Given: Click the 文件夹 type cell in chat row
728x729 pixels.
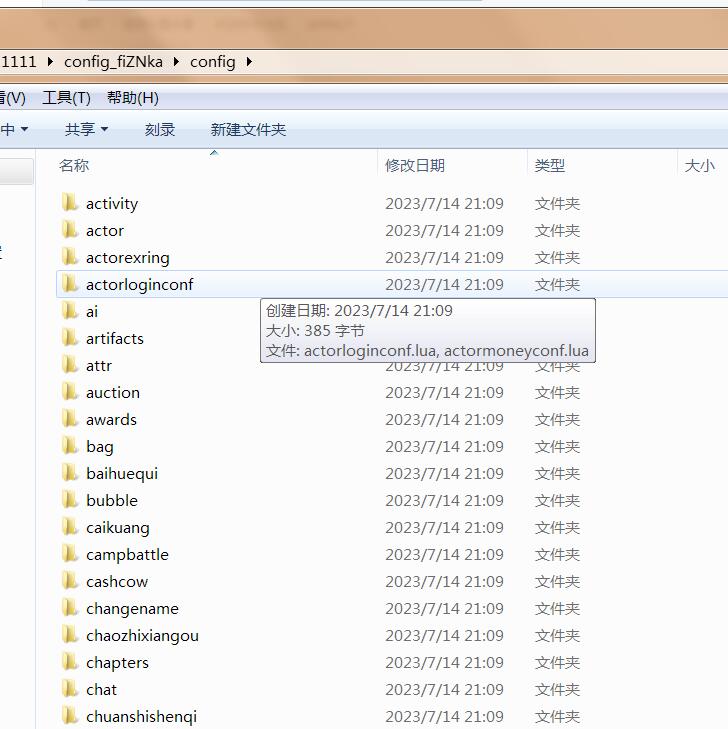Looking at the screenshot, I should (x=557, y=689).
